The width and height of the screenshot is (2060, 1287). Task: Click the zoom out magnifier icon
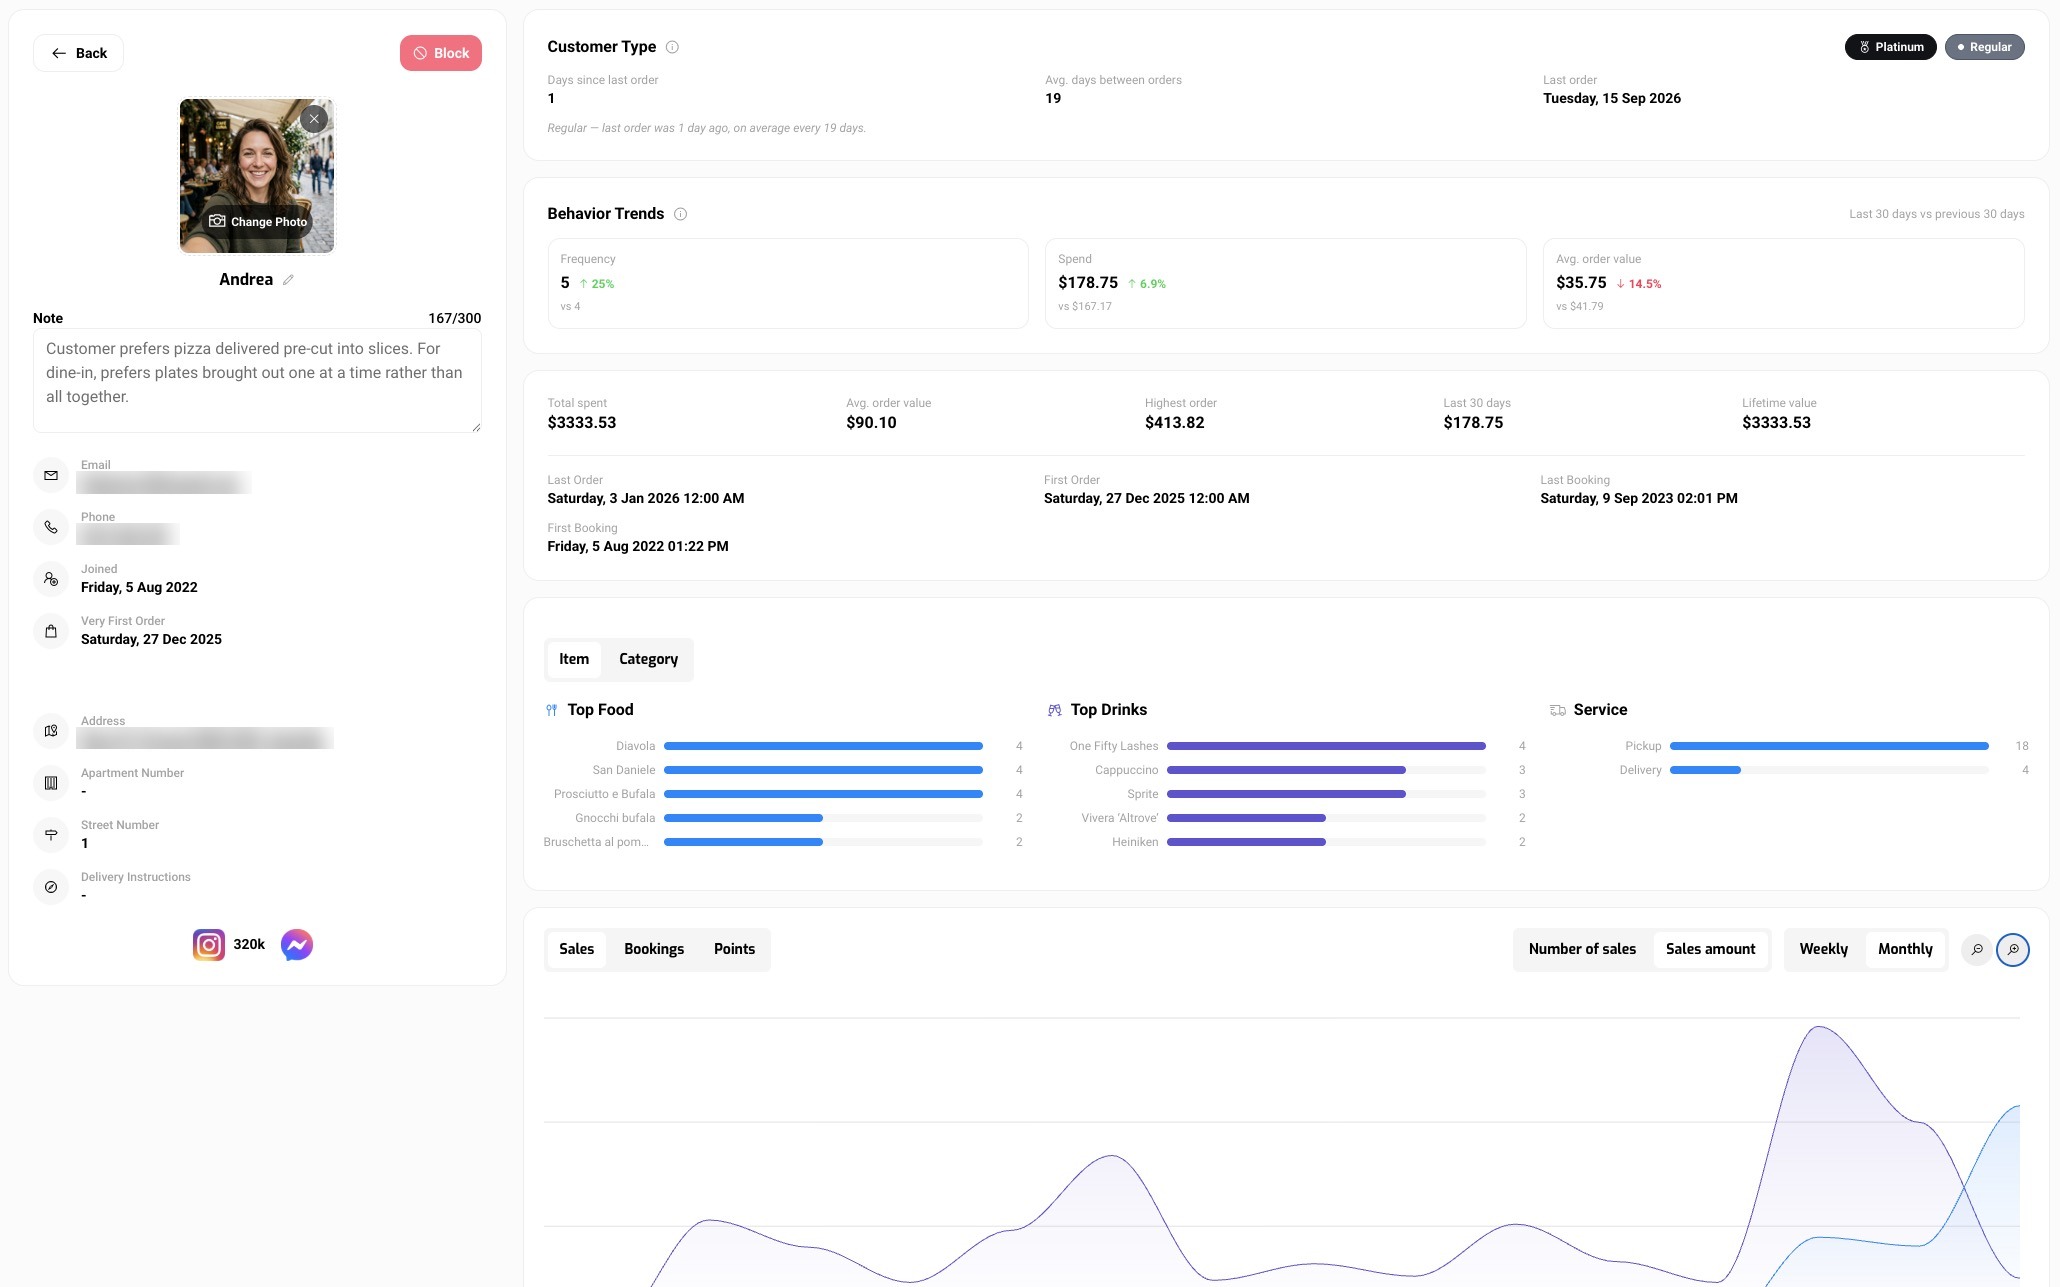pyautogui.click(x=1977, y=950)
